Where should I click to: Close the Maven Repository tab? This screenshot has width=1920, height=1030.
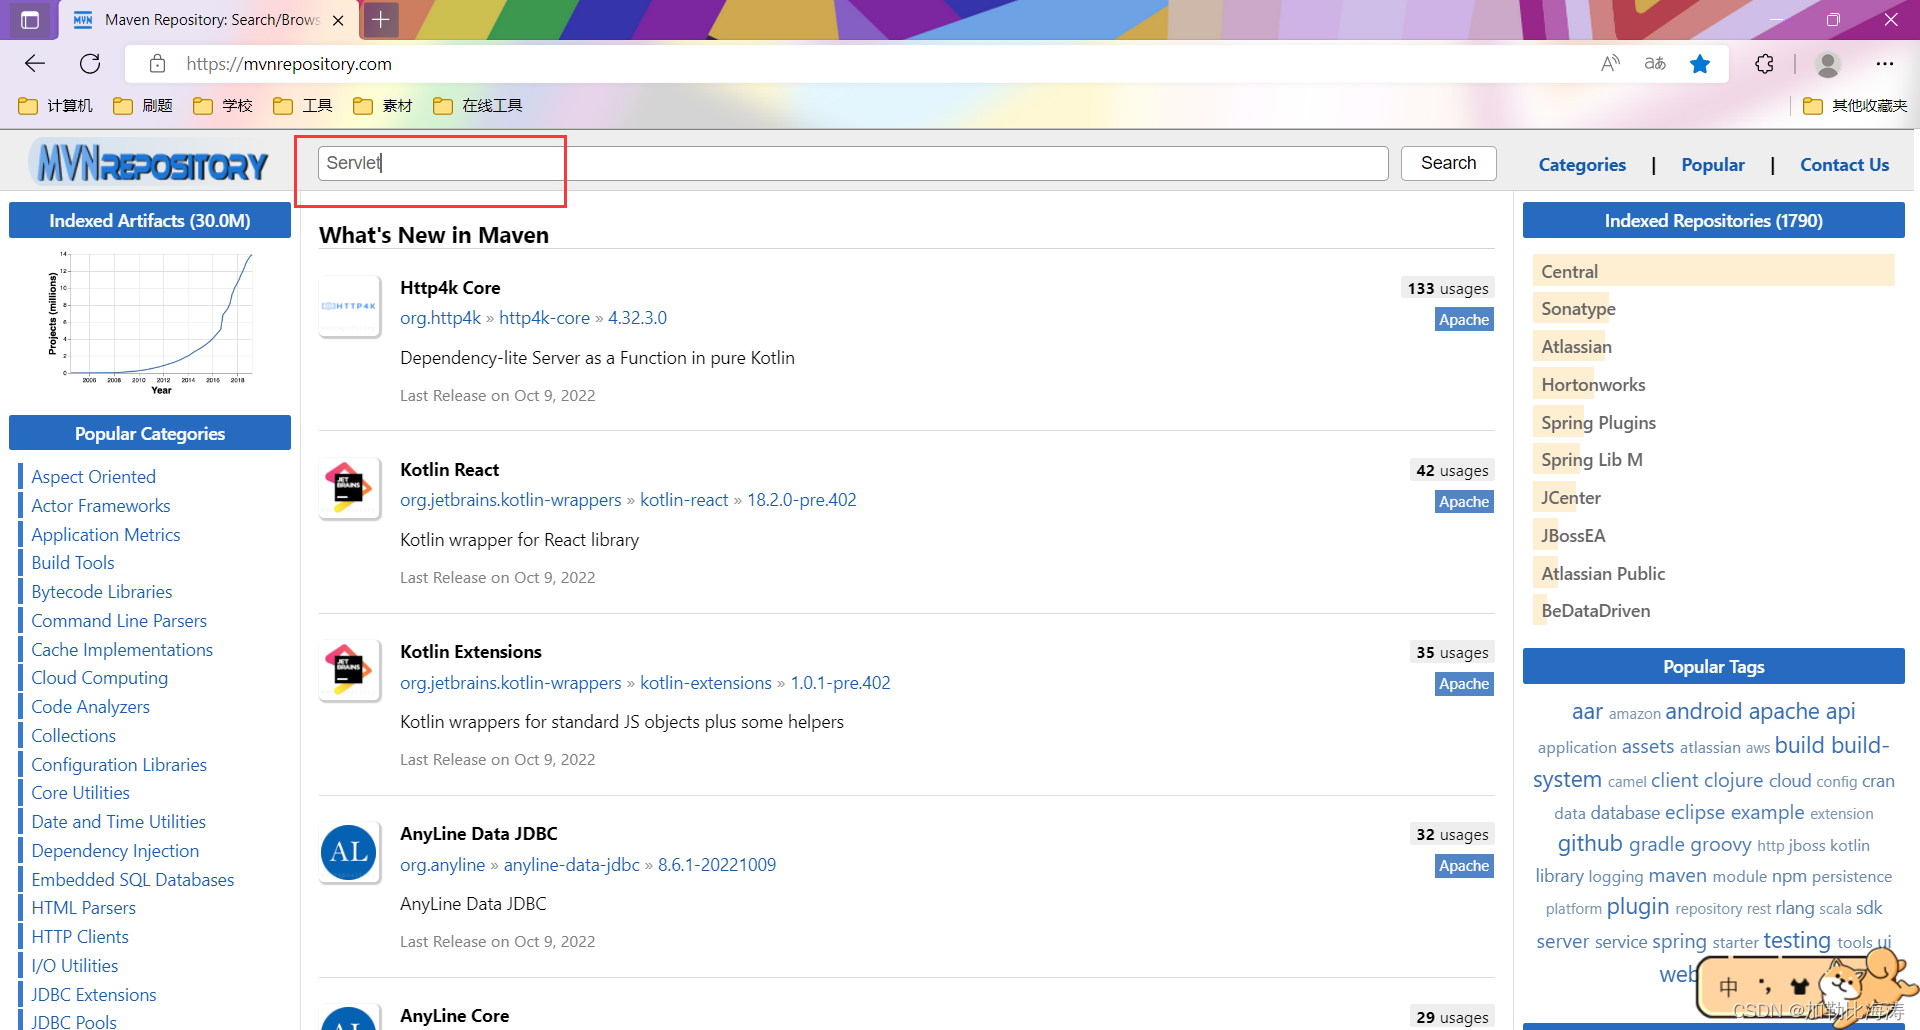pyautogui.click(x=338, y=20)
